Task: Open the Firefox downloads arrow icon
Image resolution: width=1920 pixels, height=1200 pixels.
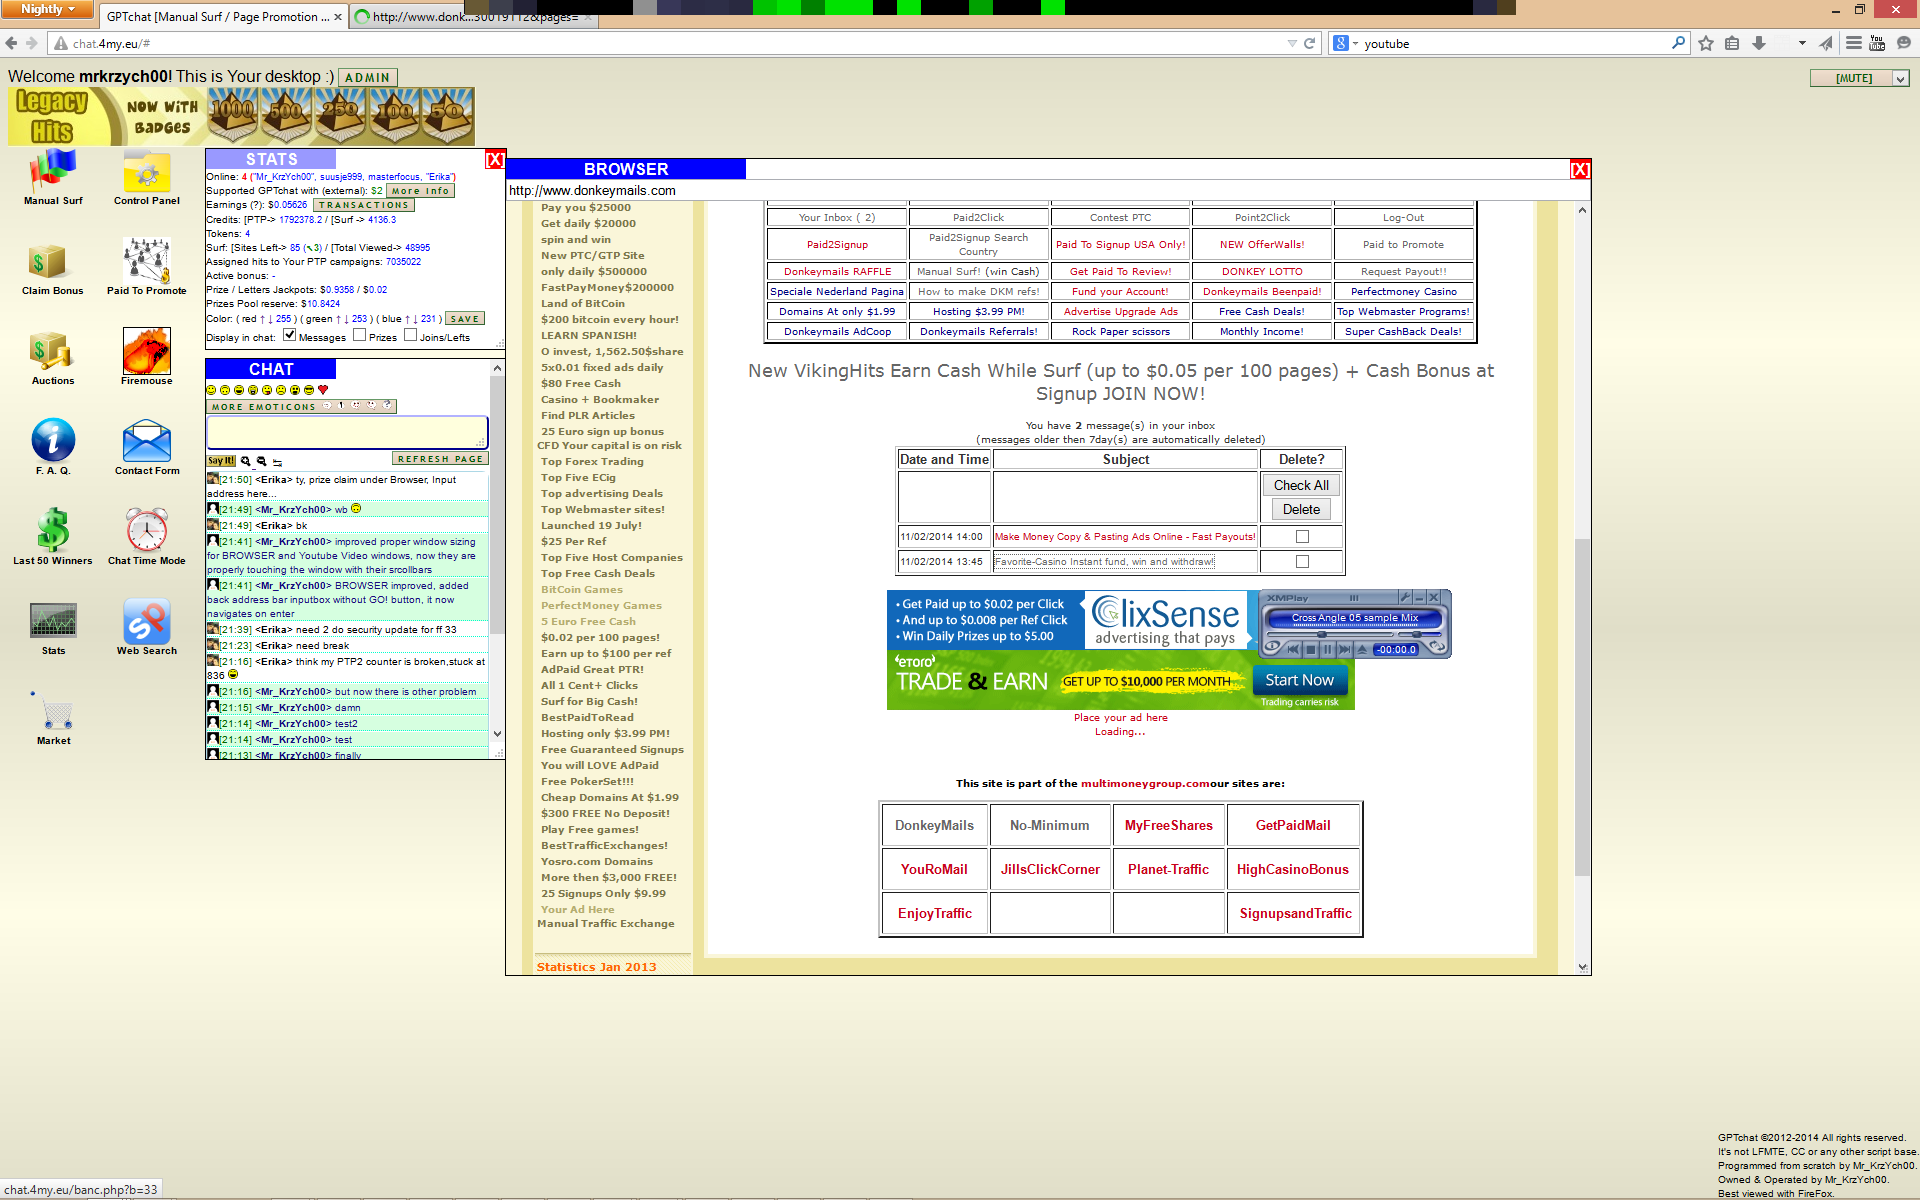Action: point(1759,43)
